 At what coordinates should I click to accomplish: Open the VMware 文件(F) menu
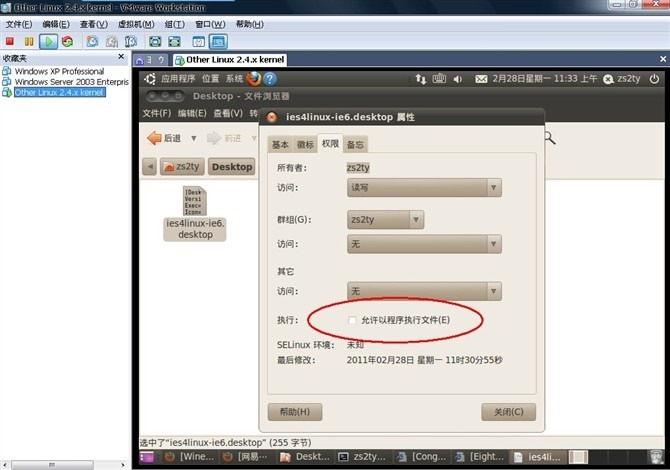coord(18,24)
